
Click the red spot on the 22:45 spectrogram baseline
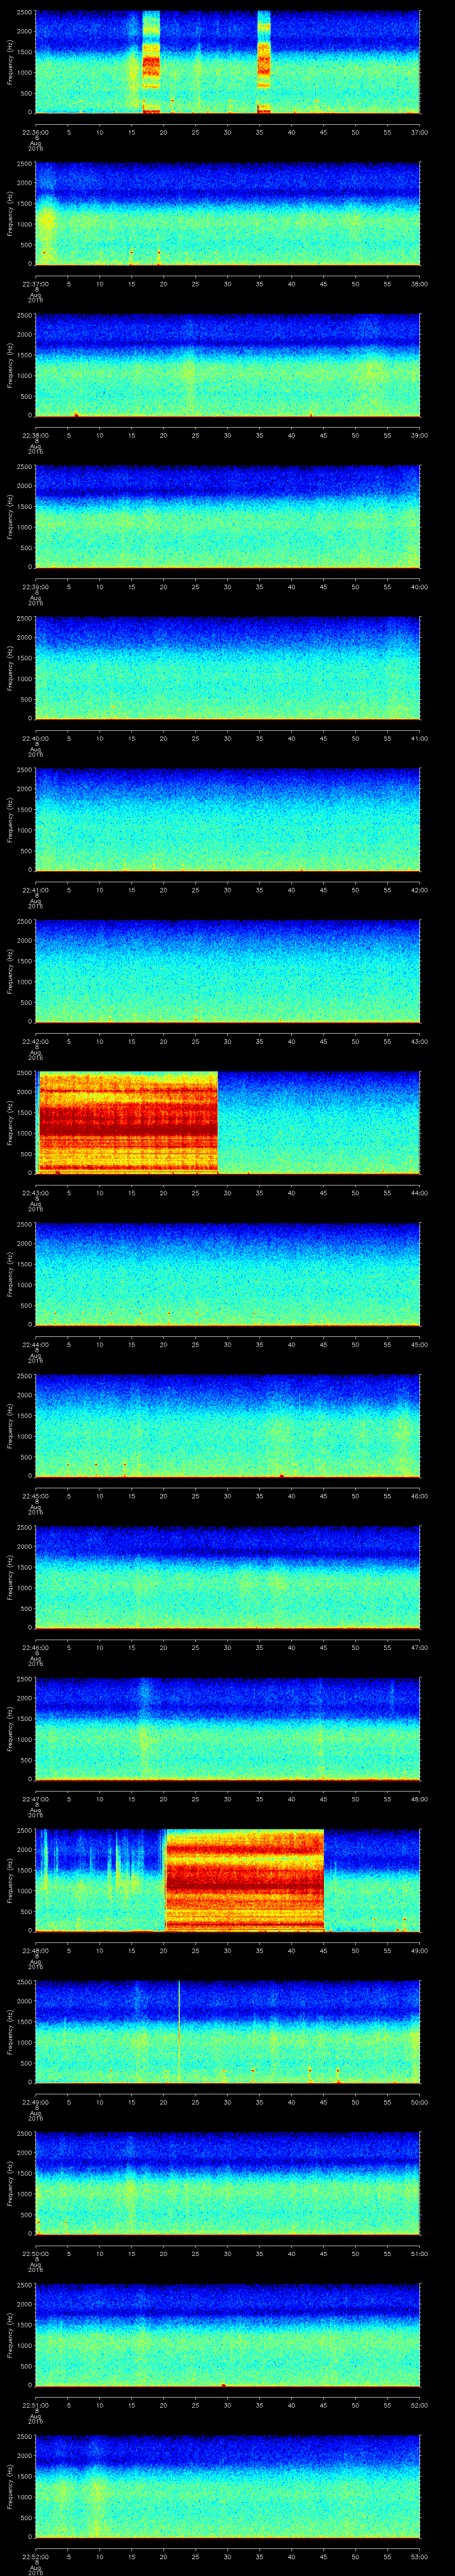[x=282, y=1475]
